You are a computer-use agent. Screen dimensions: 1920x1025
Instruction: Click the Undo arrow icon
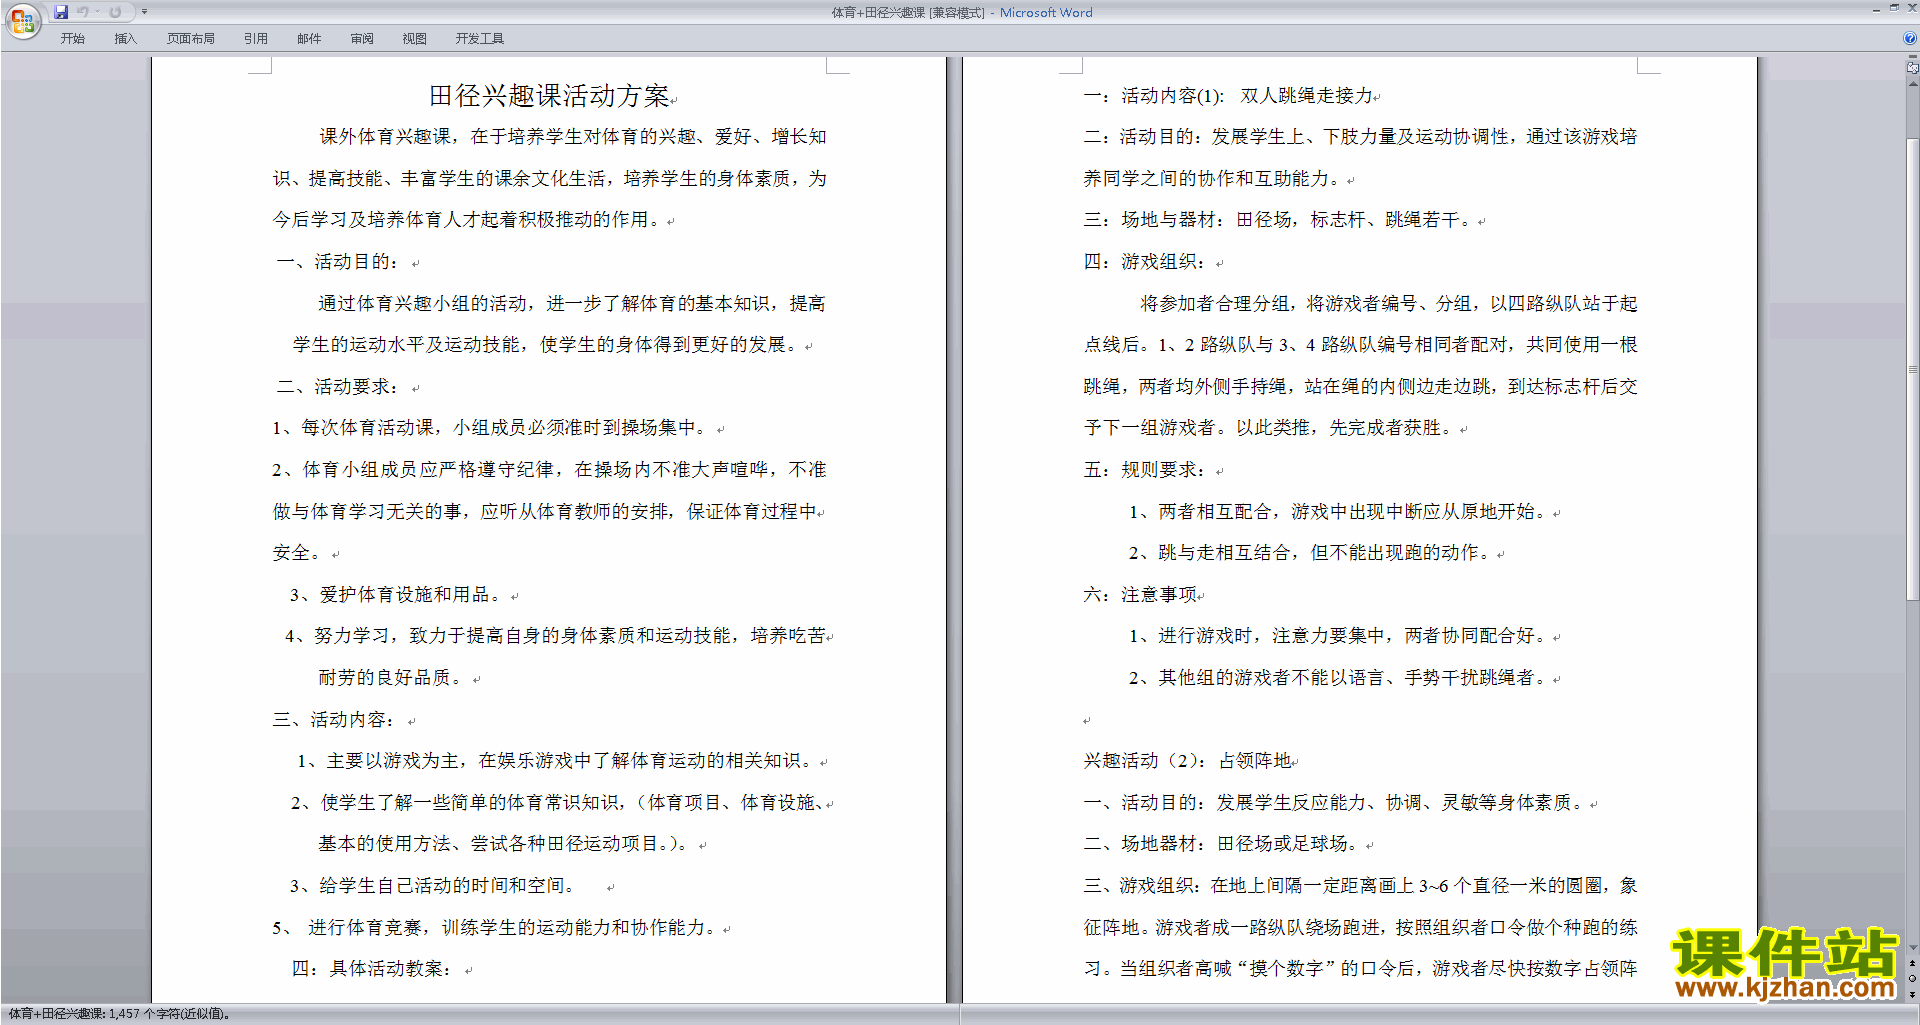pos(83,12)
